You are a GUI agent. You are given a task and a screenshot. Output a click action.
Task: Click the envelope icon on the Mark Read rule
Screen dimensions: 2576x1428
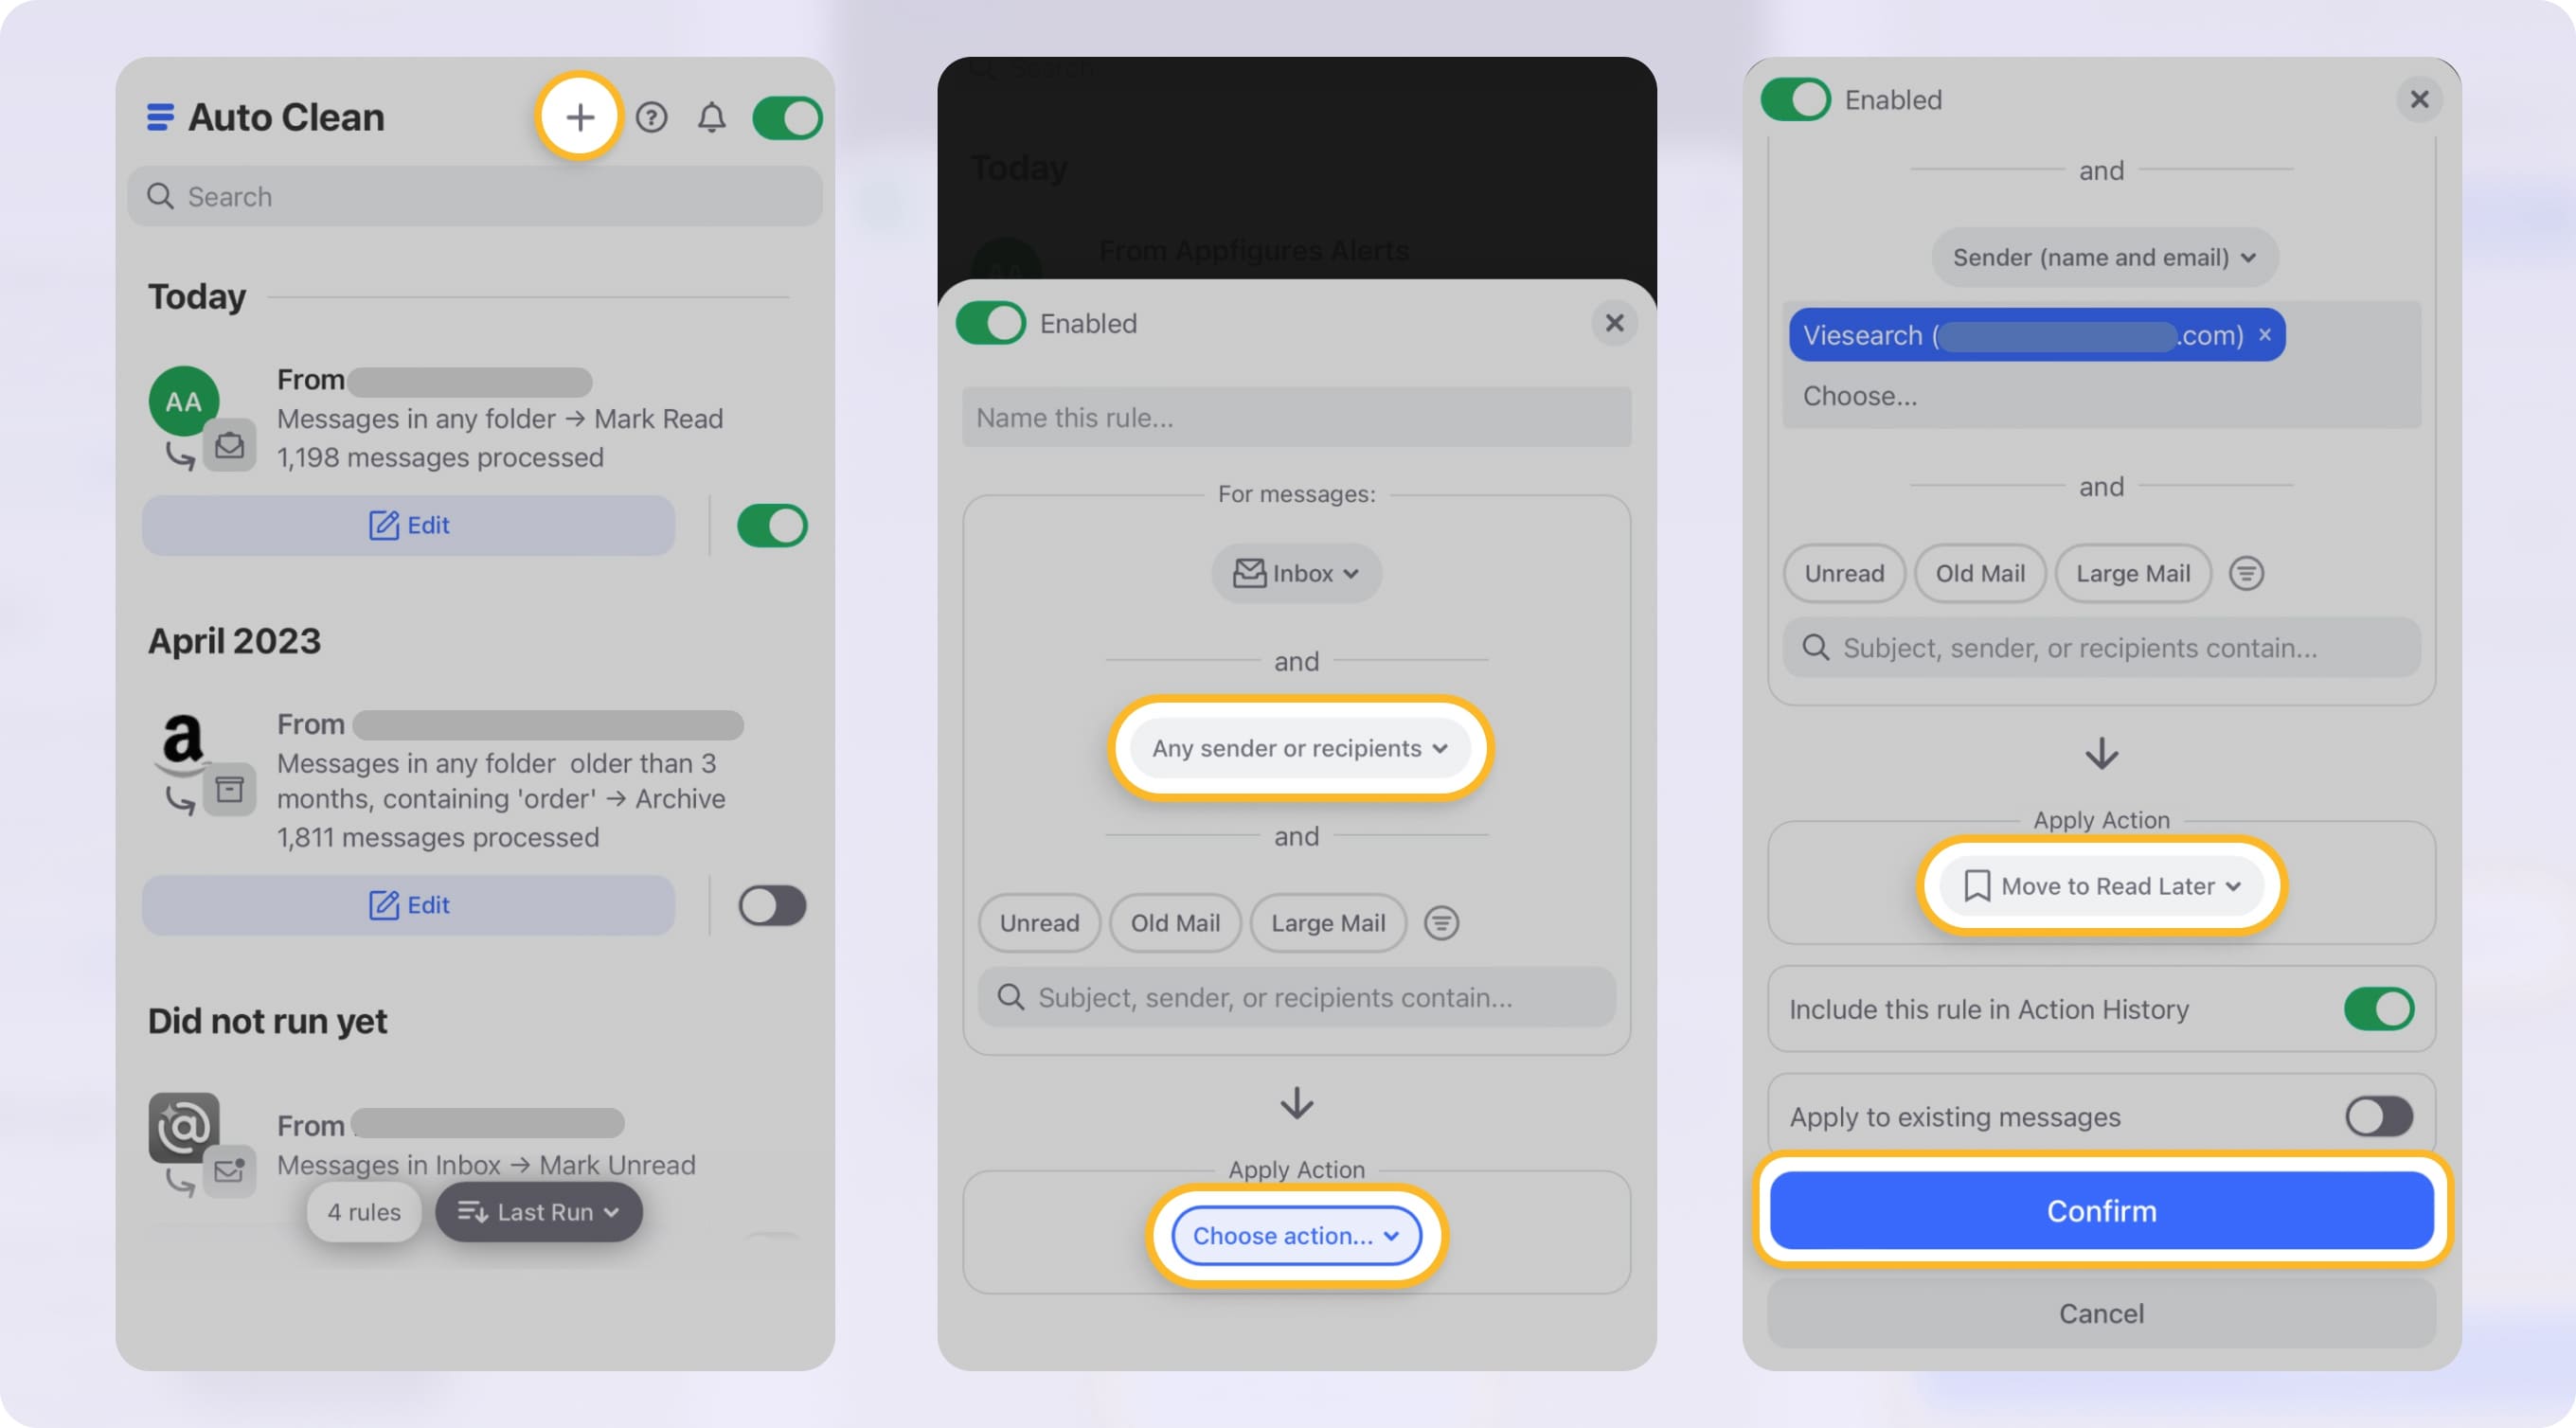230,446
